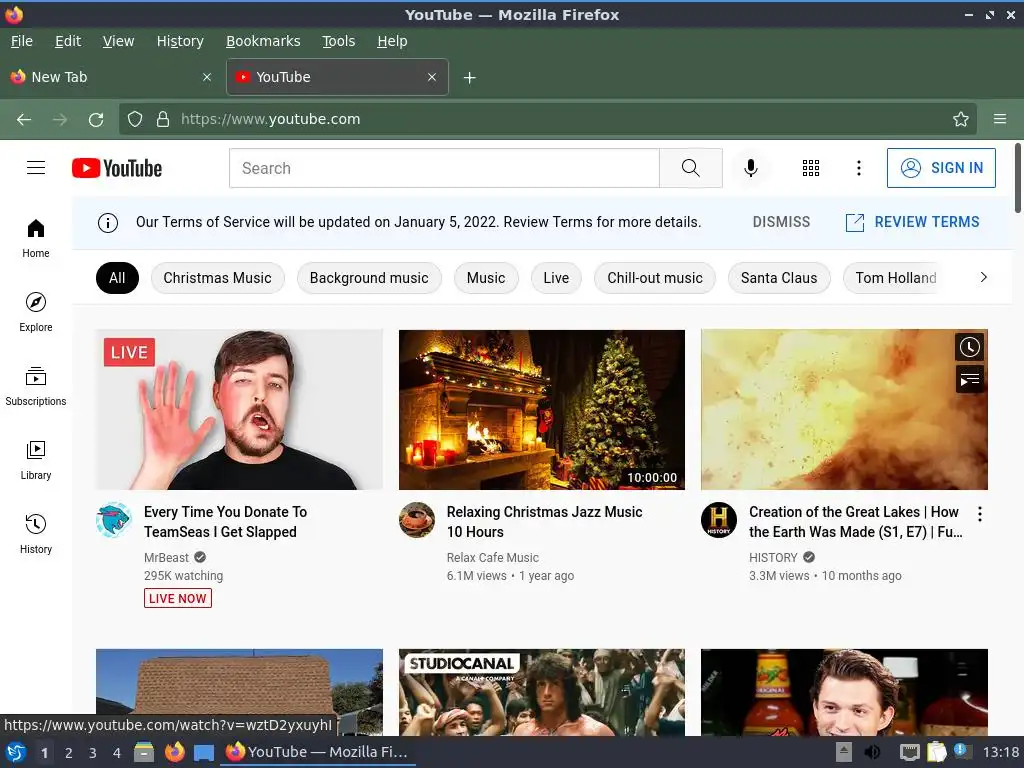Viewport: 1024px width, 768px height.
Task: Open action menu for Great Lakes video
Action: (x=980, y=514)
